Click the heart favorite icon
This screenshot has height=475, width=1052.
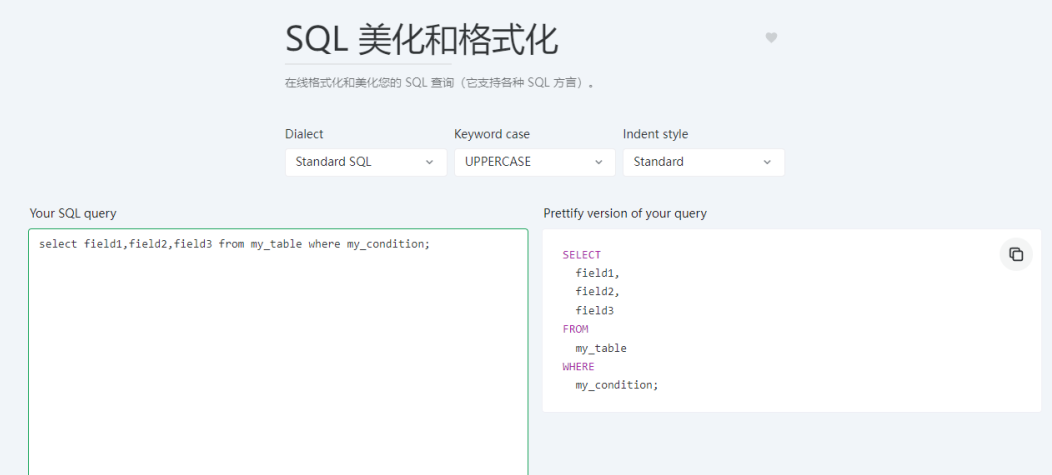pyautogui.click(x=771, y=38)
